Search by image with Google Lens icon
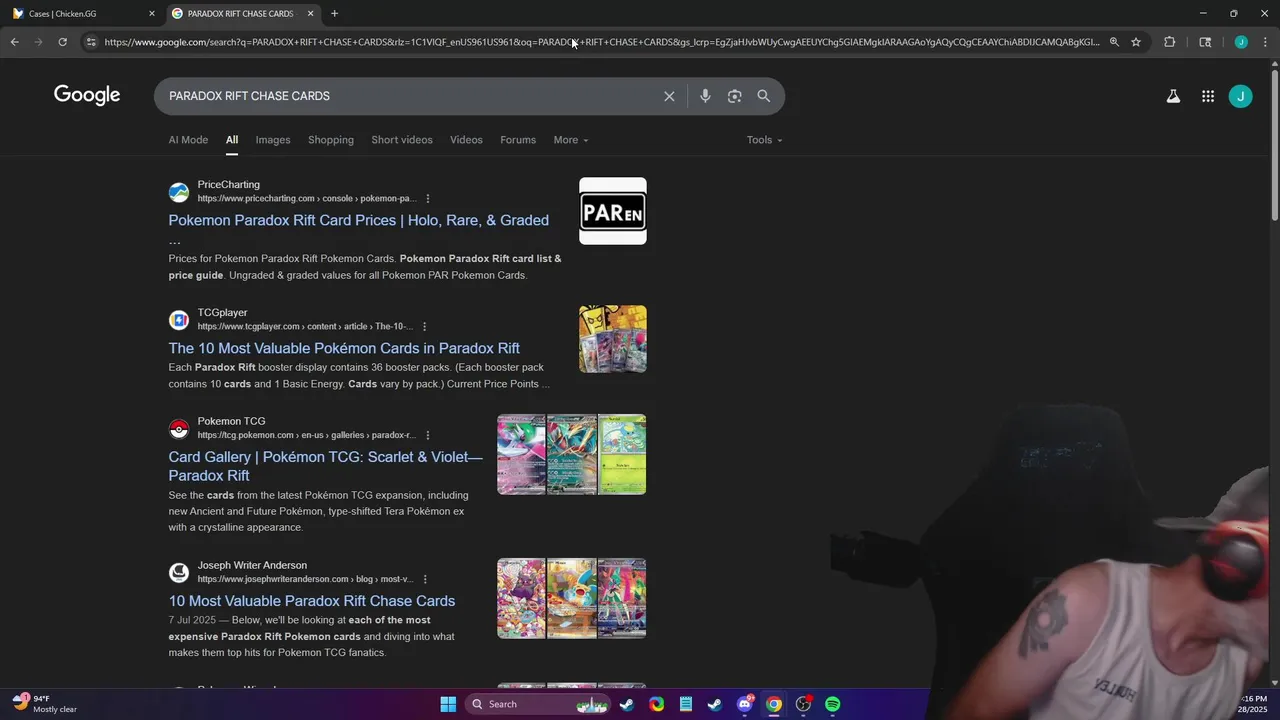 tap(735, 96)
